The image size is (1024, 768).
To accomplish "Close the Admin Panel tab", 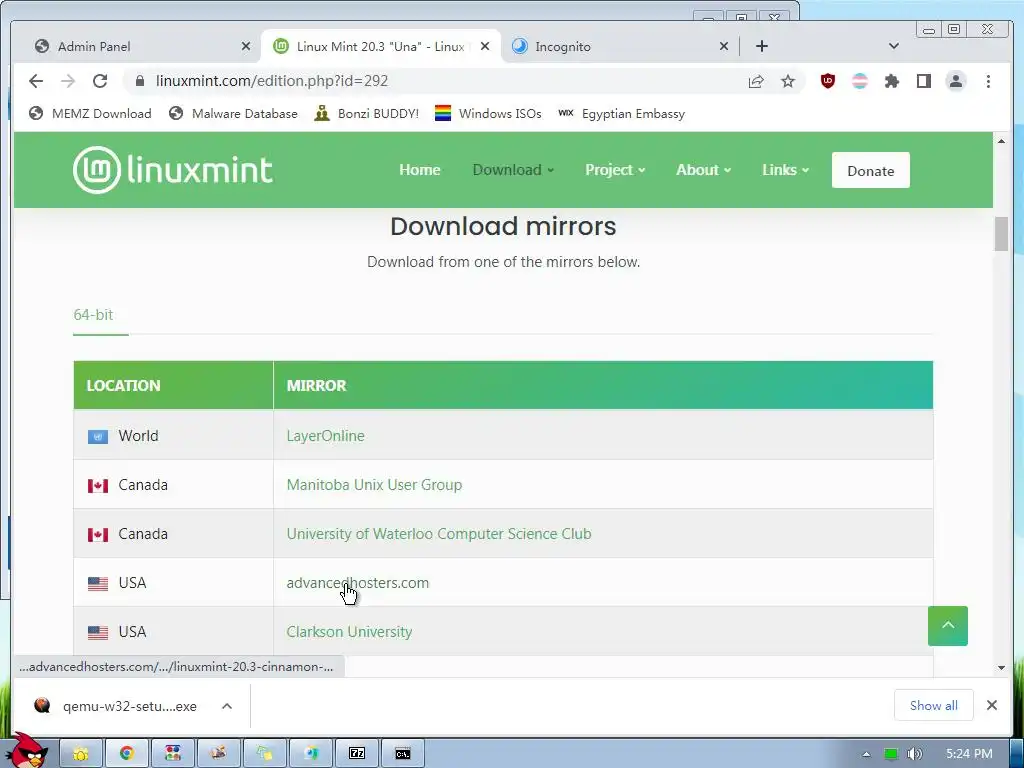I will (246, 46).
